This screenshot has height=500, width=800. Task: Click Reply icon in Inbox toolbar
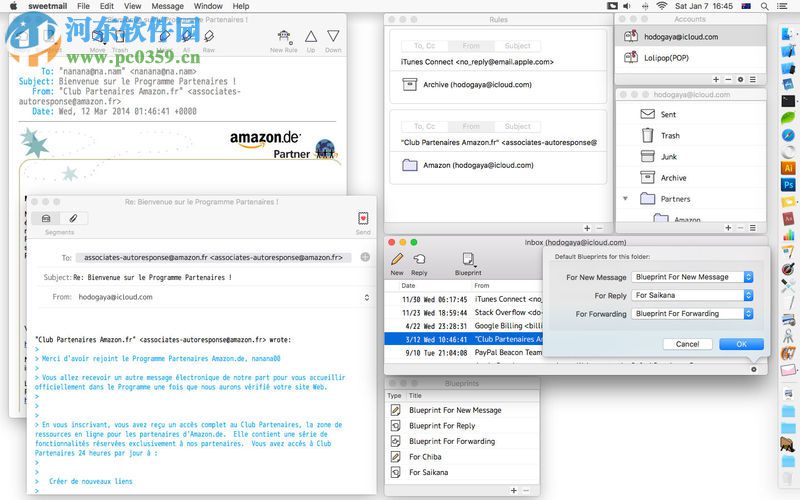point(419,259)
